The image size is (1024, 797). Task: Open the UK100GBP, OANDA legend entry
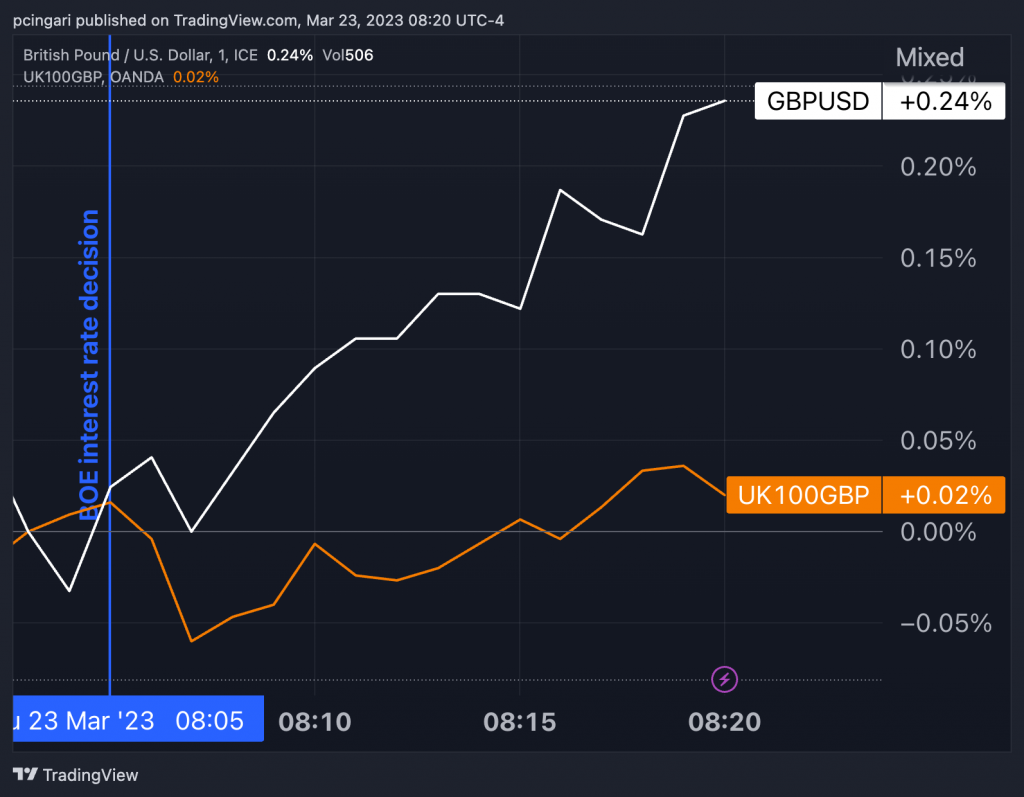pyautogui.click(x=94, y=76)
